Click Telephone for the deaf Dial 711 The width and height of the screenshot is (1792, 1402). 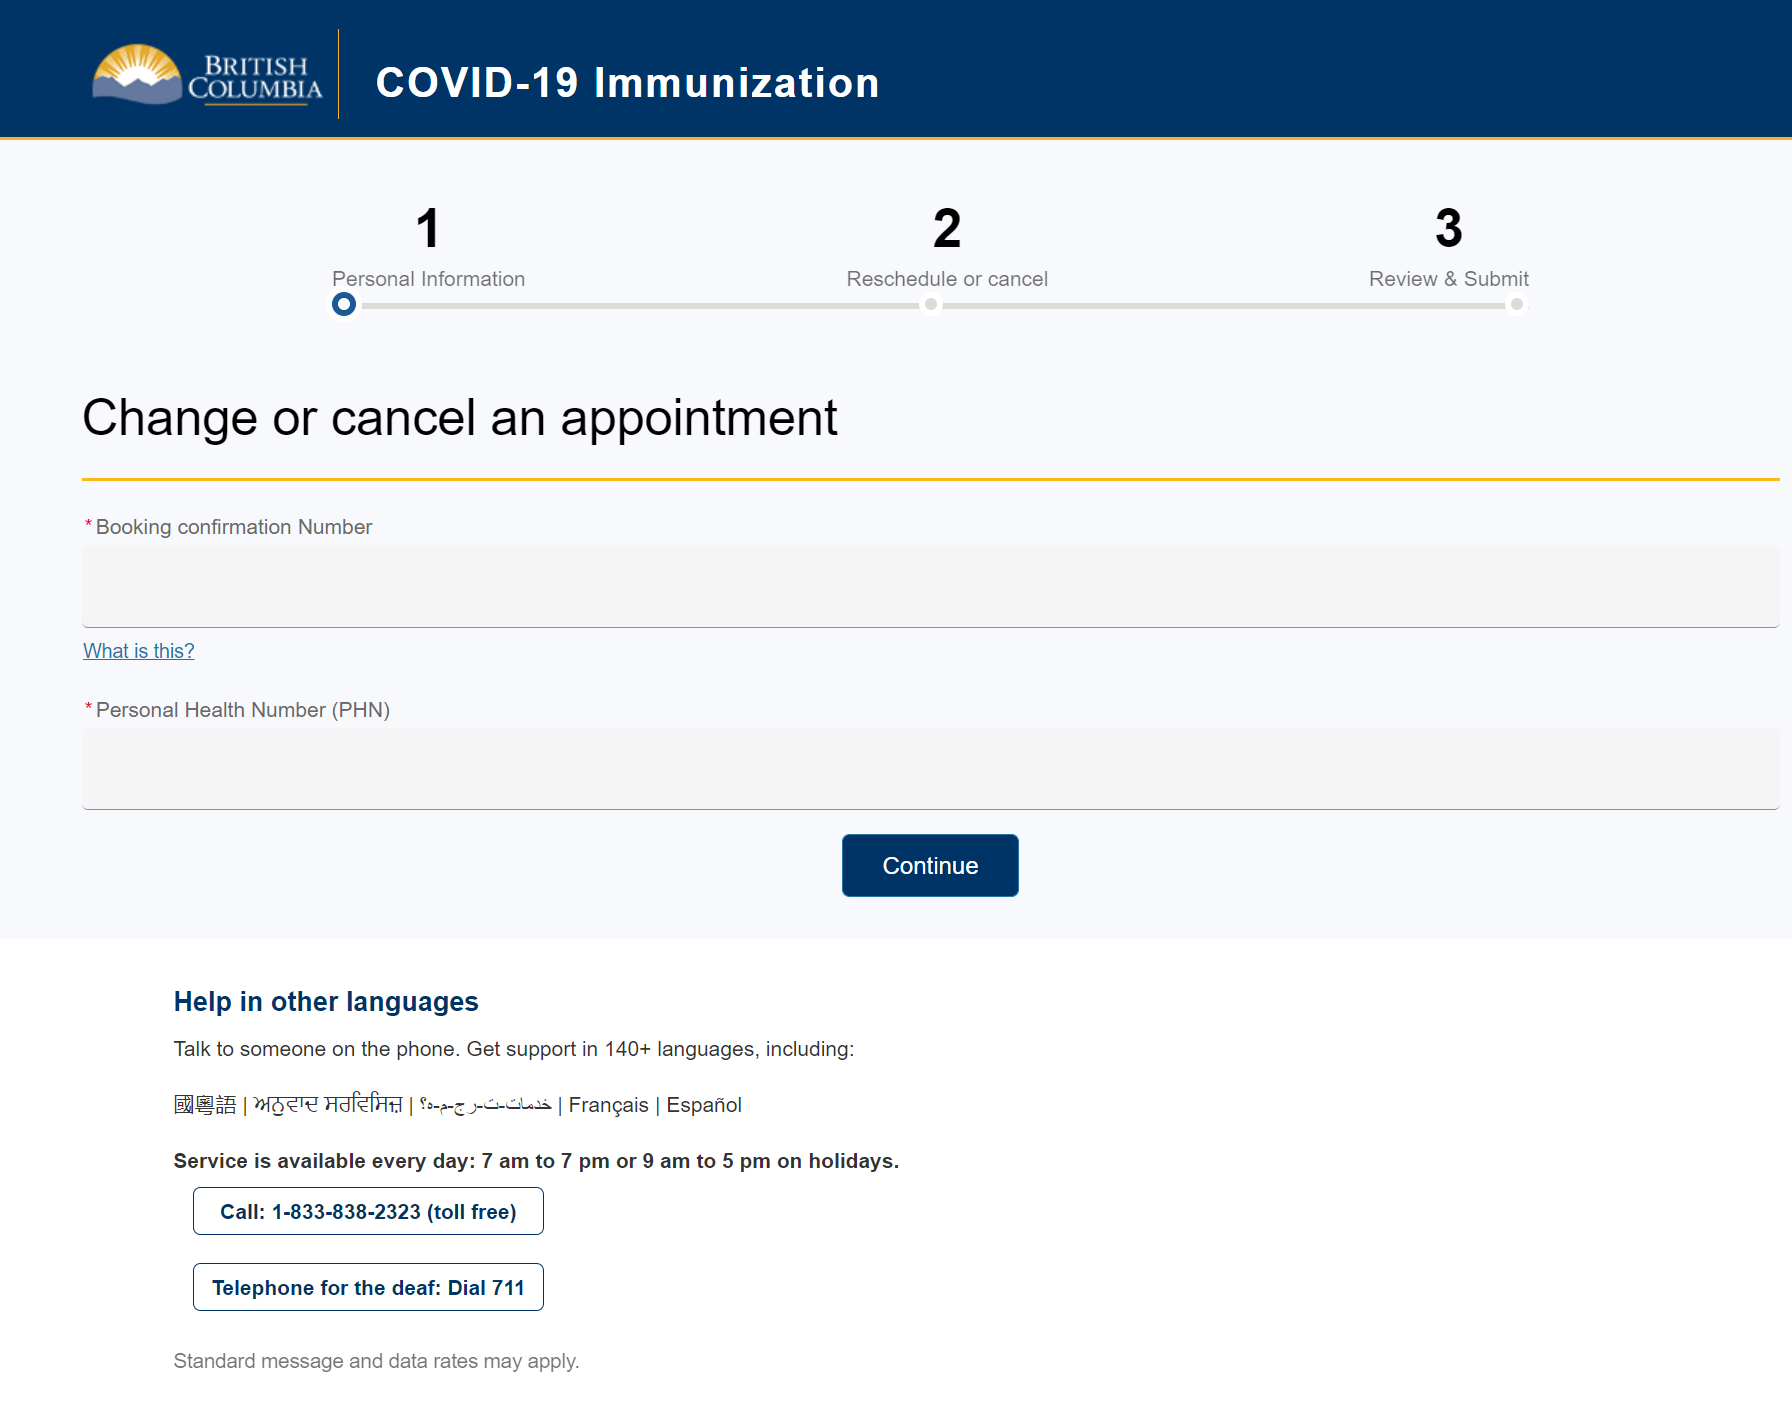(368, 1287)
